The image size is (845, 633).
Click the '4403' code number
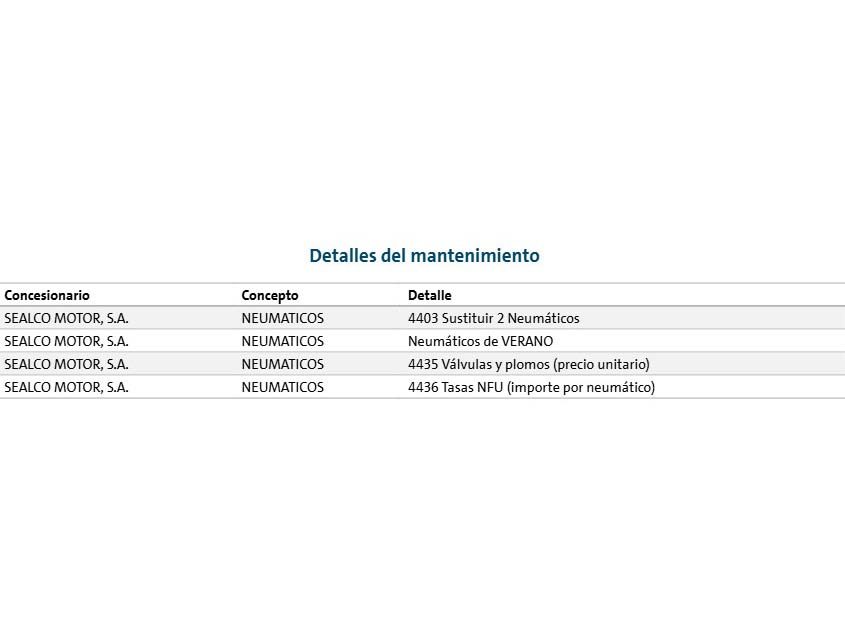[x=423, y=319]
